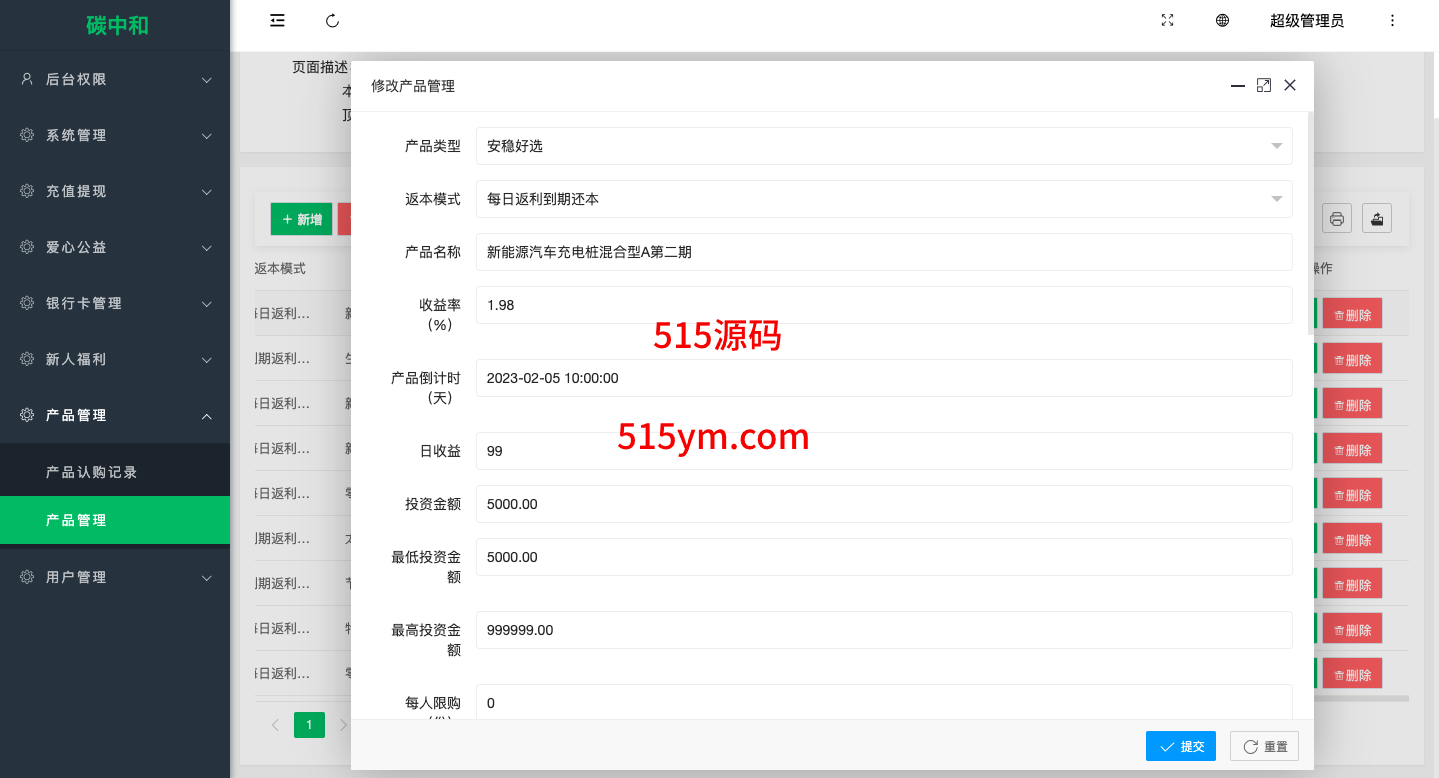Open the 返本模式 dropdown

click(x=884, y=199)
